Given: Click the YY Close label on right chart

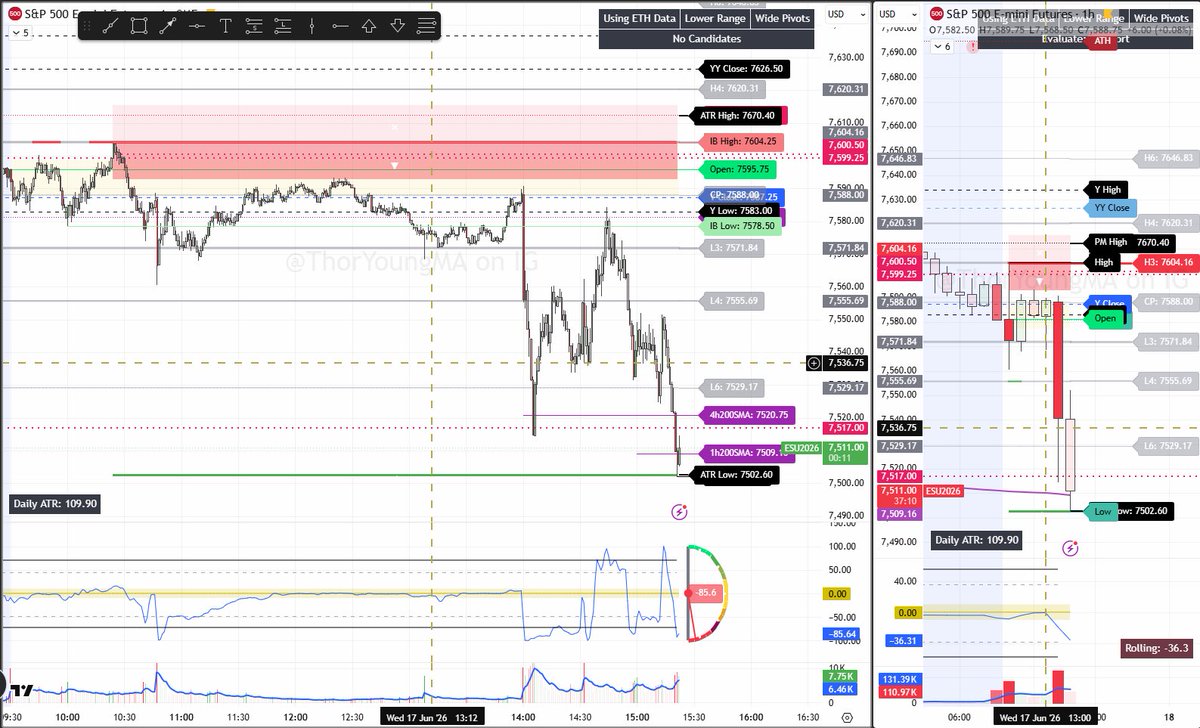Looking at the screenshot, I should [x=1112, y=208].
